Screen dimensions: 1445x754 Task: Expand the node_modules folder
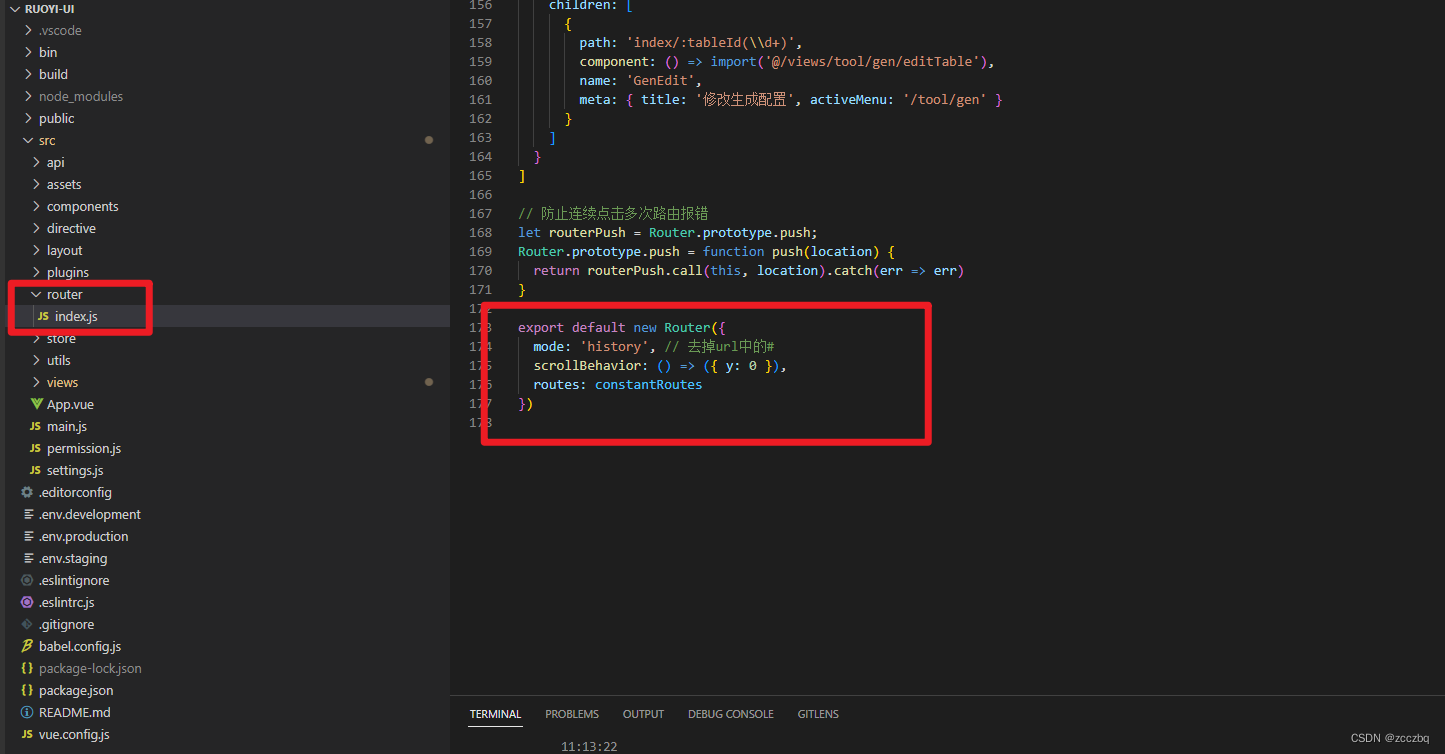tap(28, 96)
